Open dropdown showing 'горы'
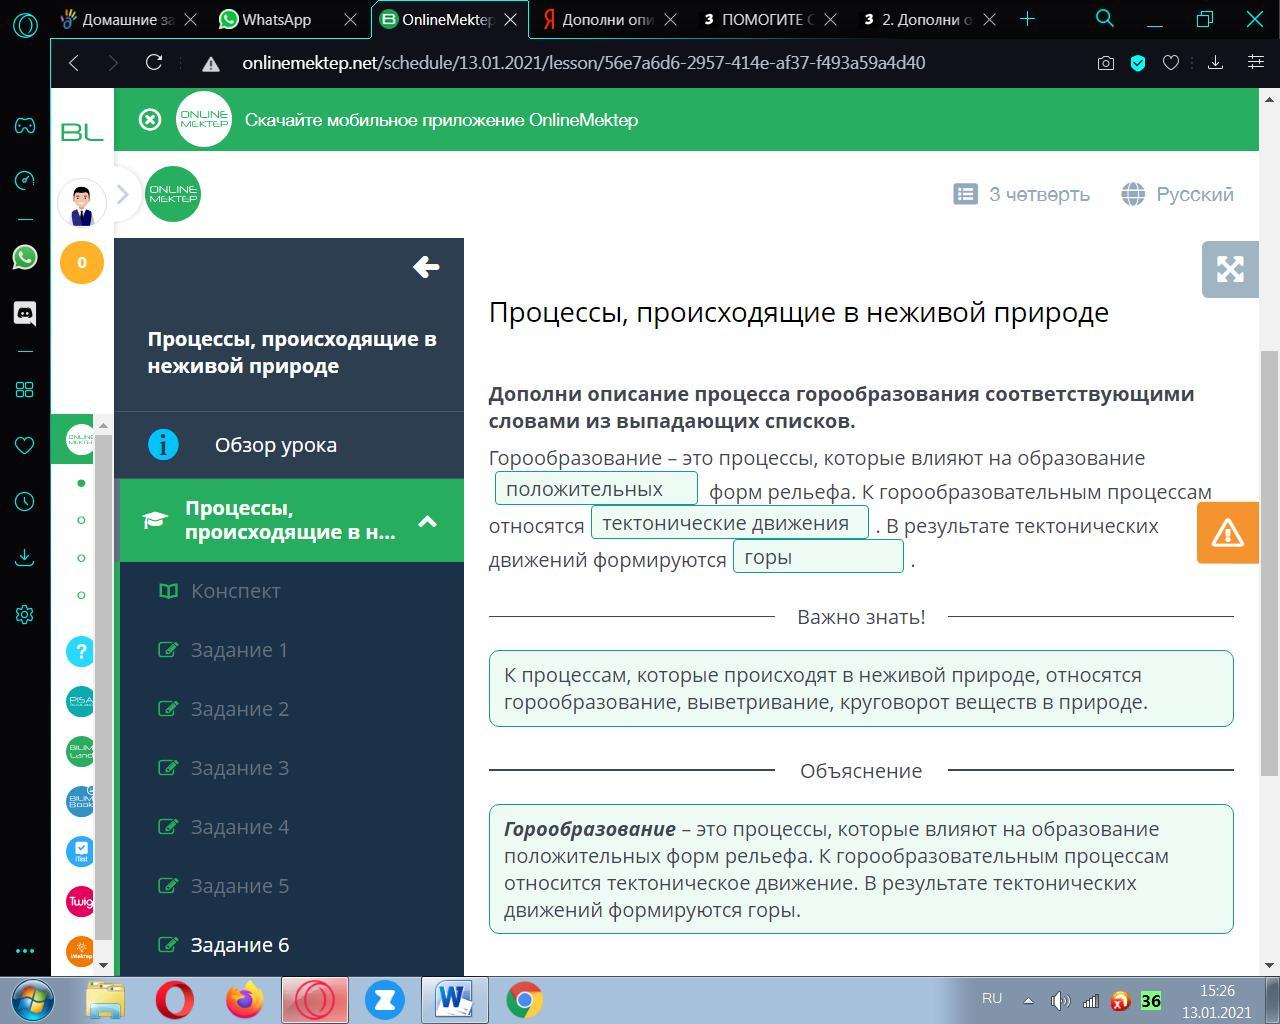Screen dimensions: 1280x1024 pyautogui.click(x=818, y=557)
